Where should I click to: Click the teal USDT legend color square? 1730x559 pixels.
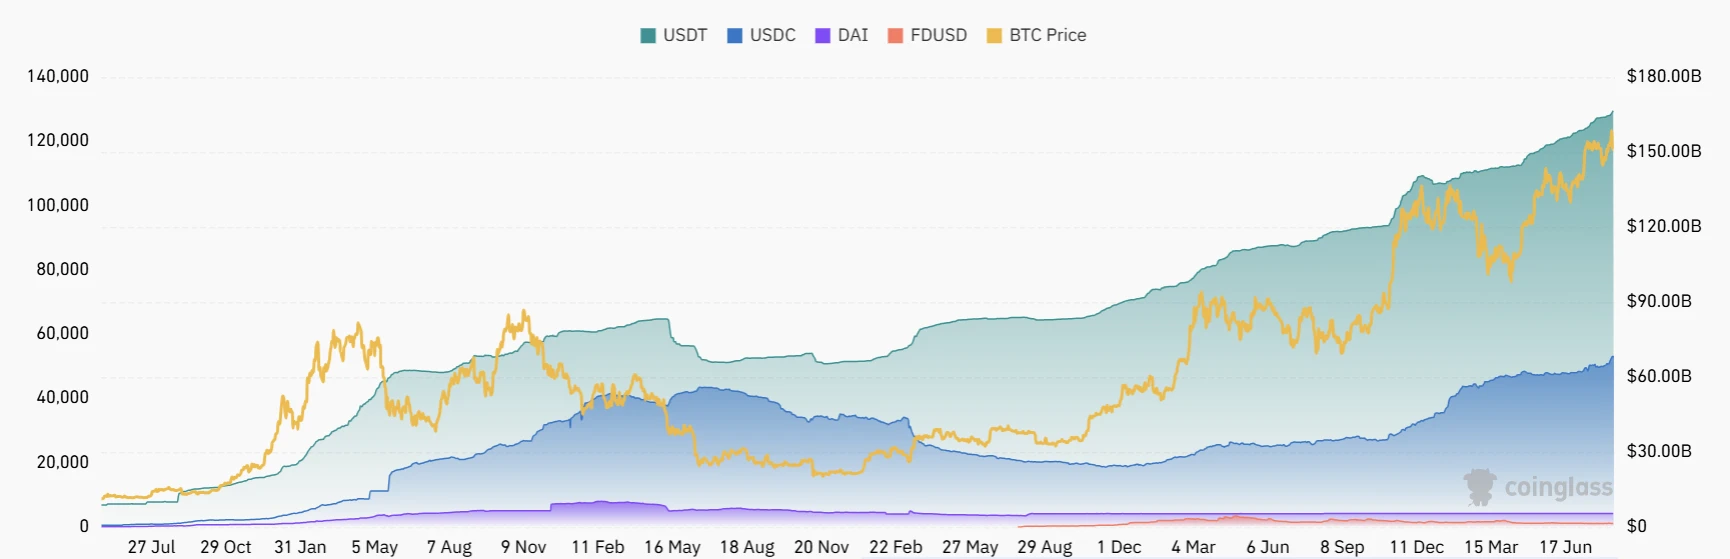(648, 36)
